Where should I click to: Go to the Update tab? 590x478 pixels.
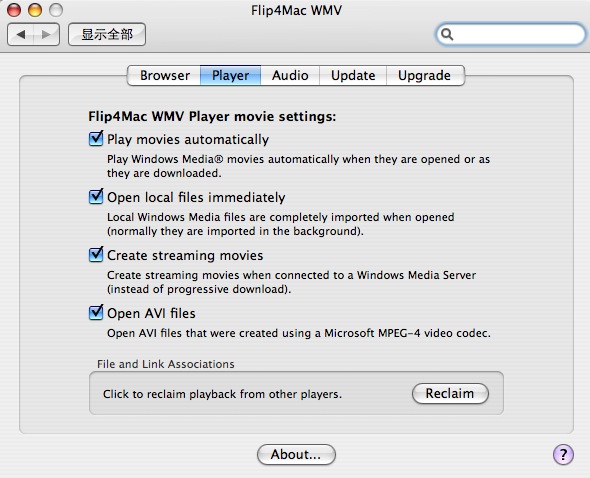pyautogui.click(x=353, y=75)
